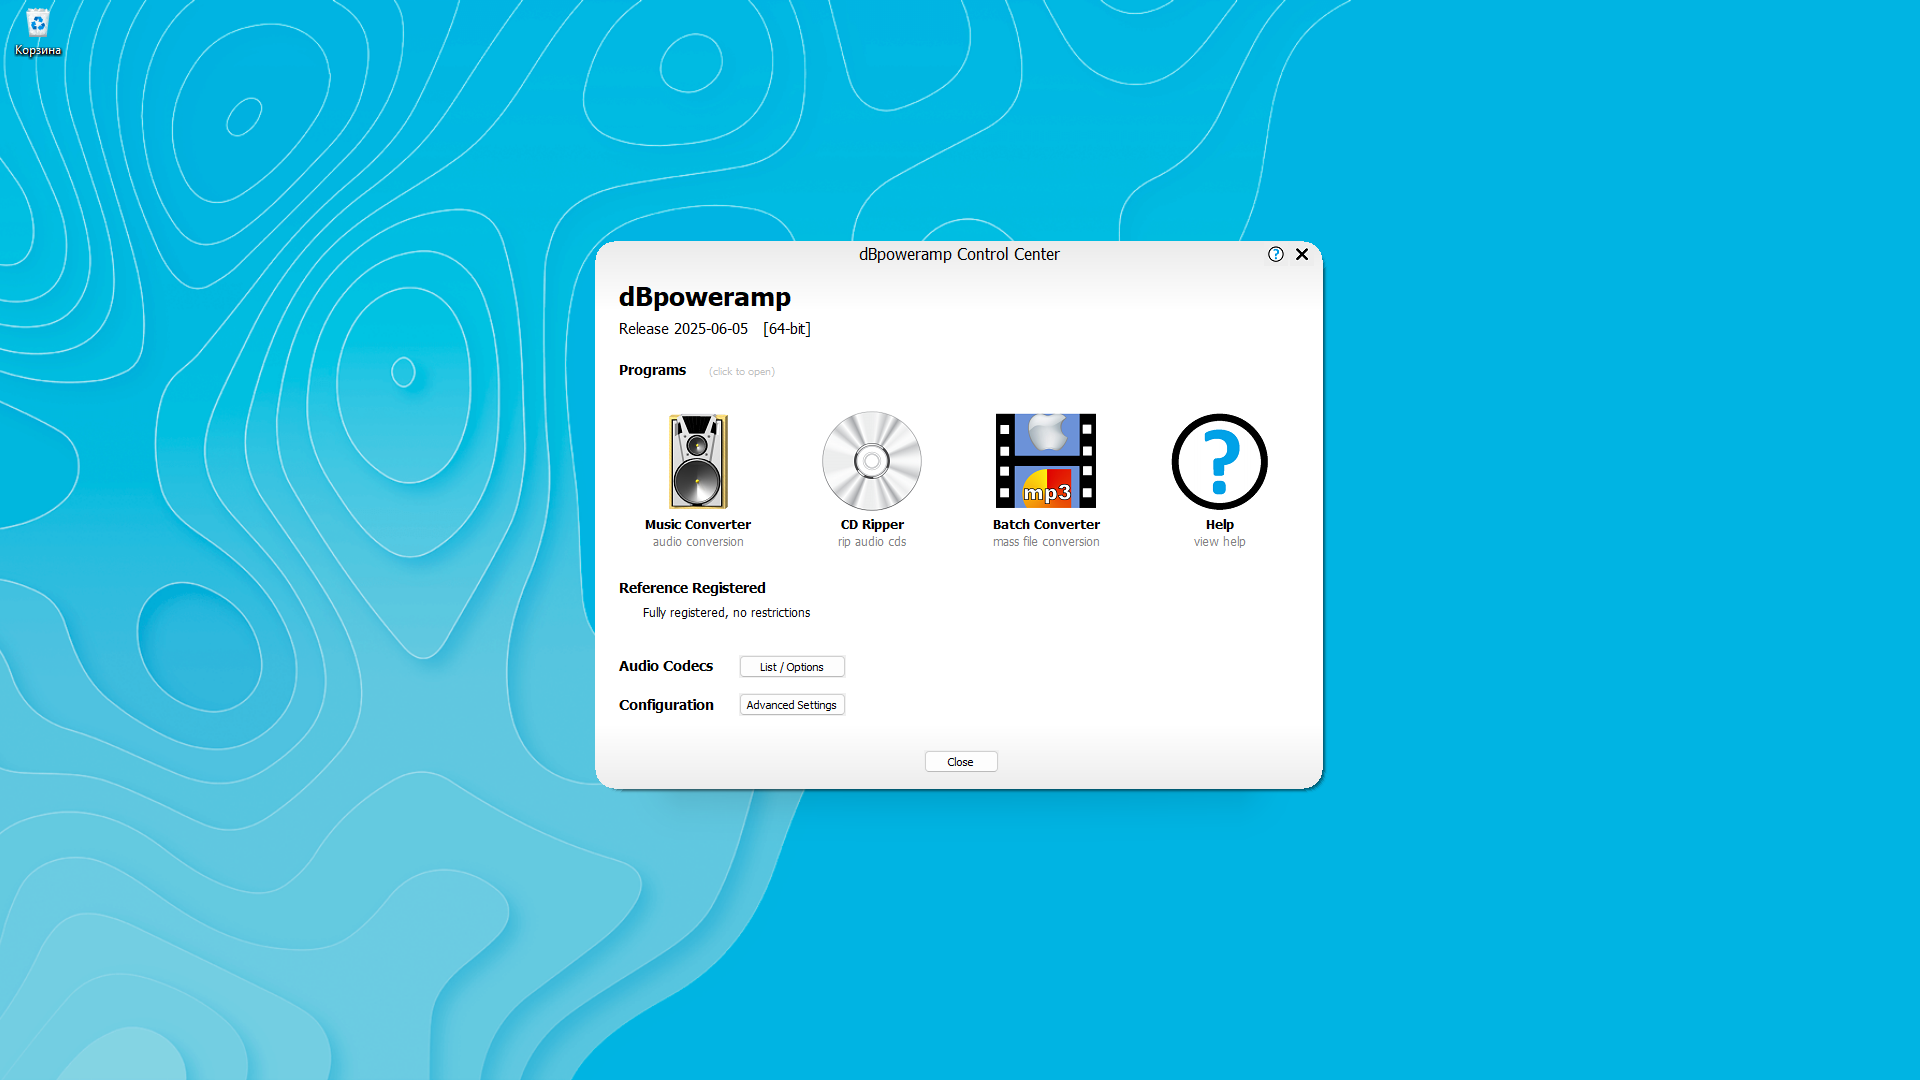Click the Recycle Bin desktop icon
This screenshot has height=1080, width=1920.
coord(38,32)
